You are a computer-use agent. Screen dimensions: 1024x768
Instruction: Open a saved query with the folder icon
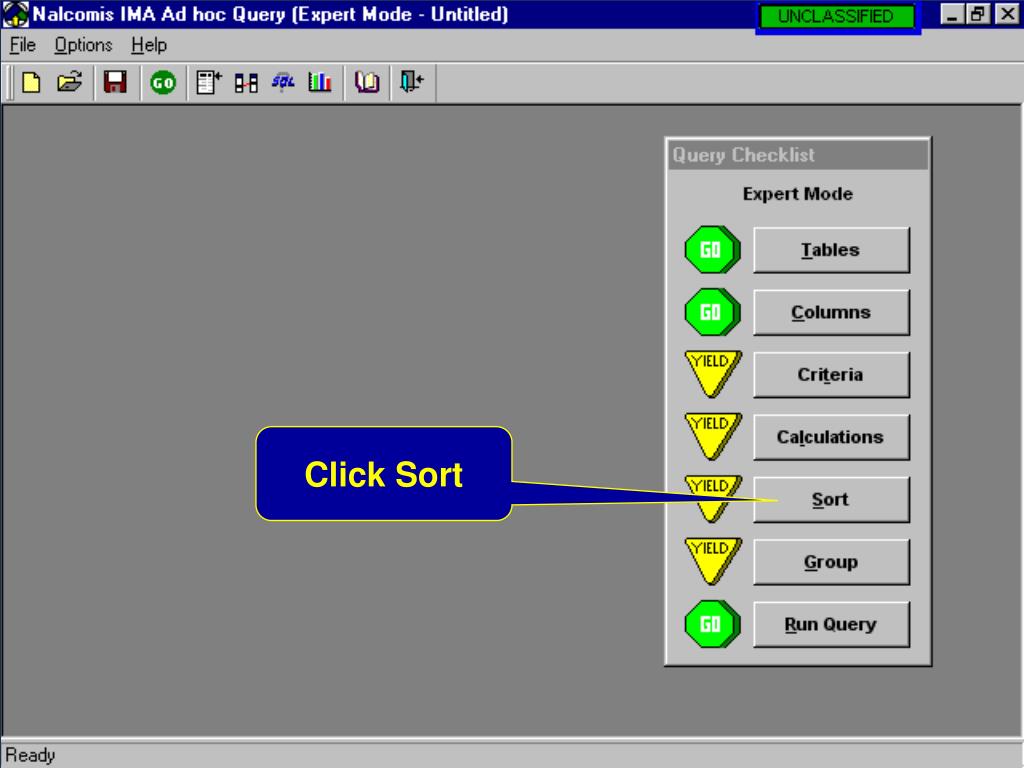[x=69, y=83]
